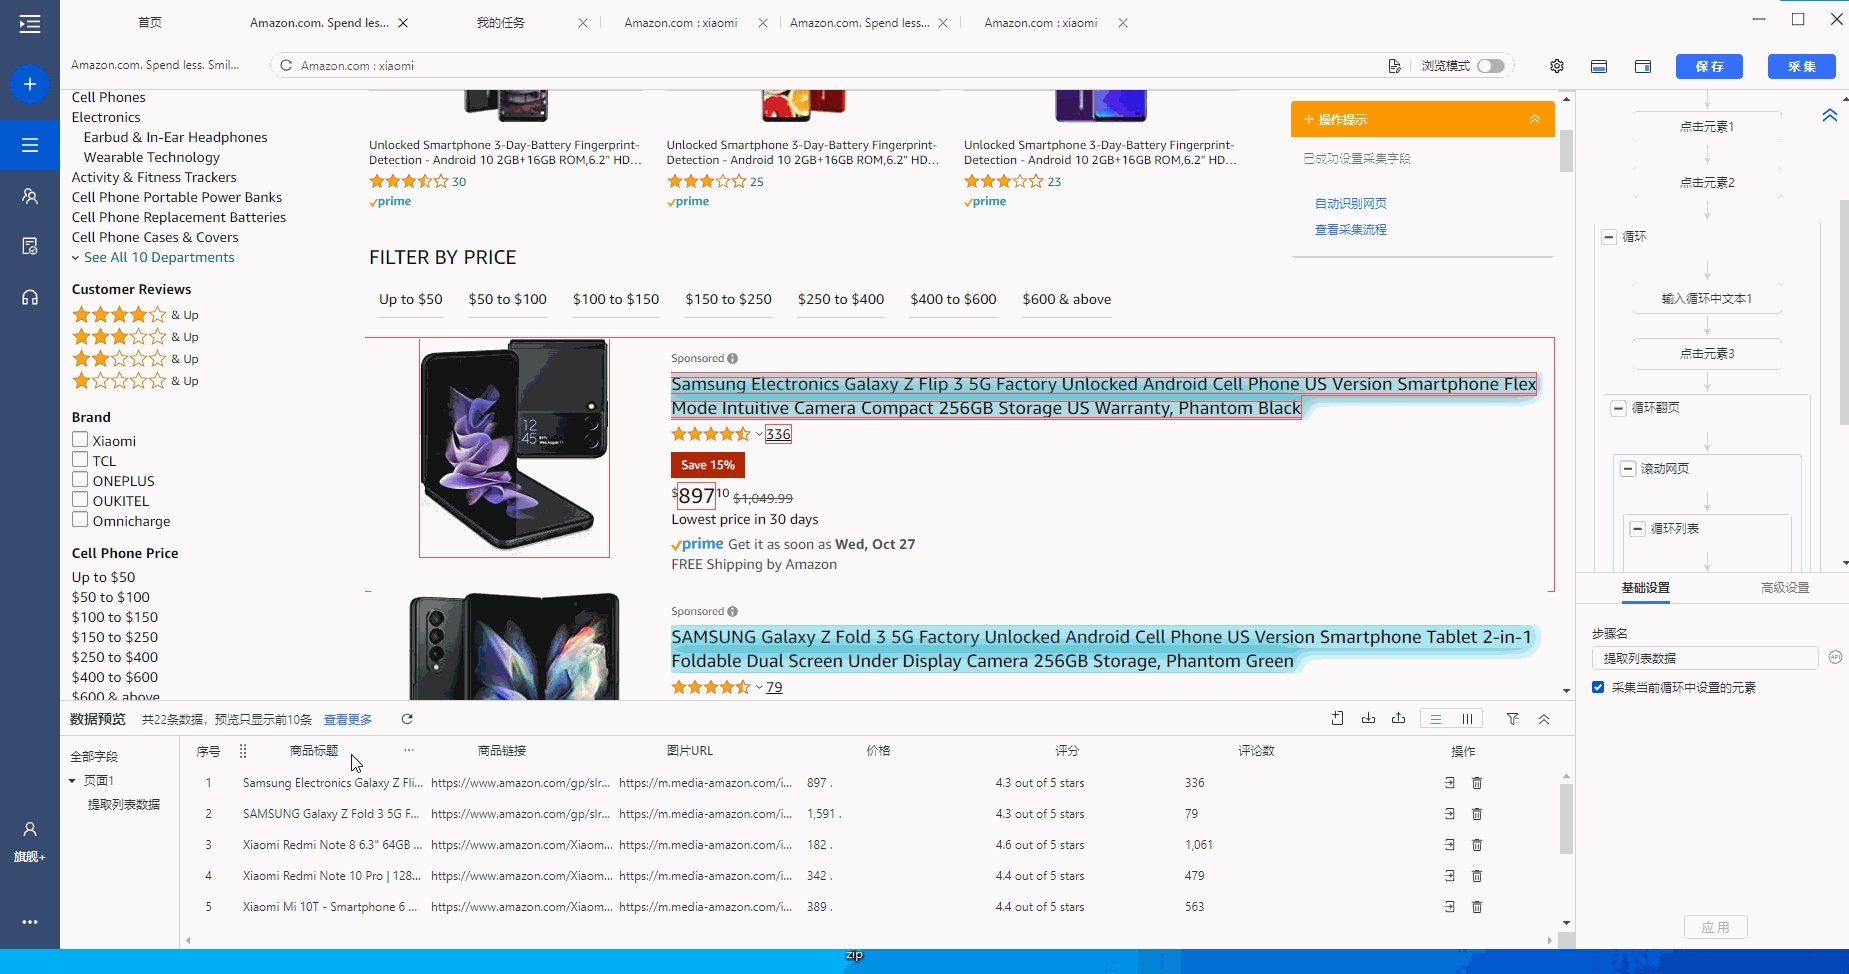The image size is (1849, 974).
Task: Collapse the 循环翻页 node in the workflow
Action: [x=1619, y=408]
